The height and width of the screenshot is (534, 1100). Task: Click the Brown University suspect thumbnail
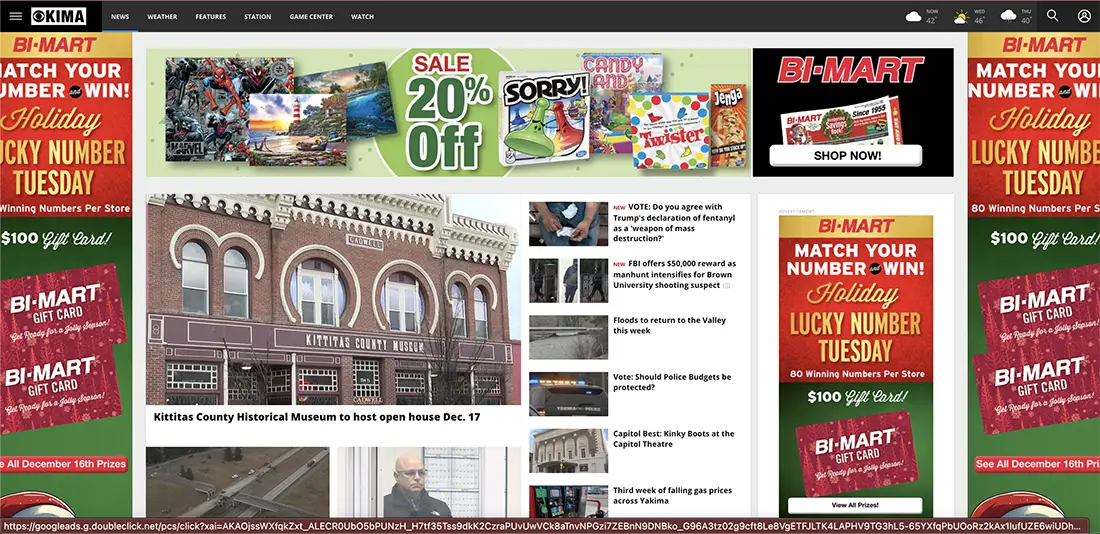[x=568, y=281]
